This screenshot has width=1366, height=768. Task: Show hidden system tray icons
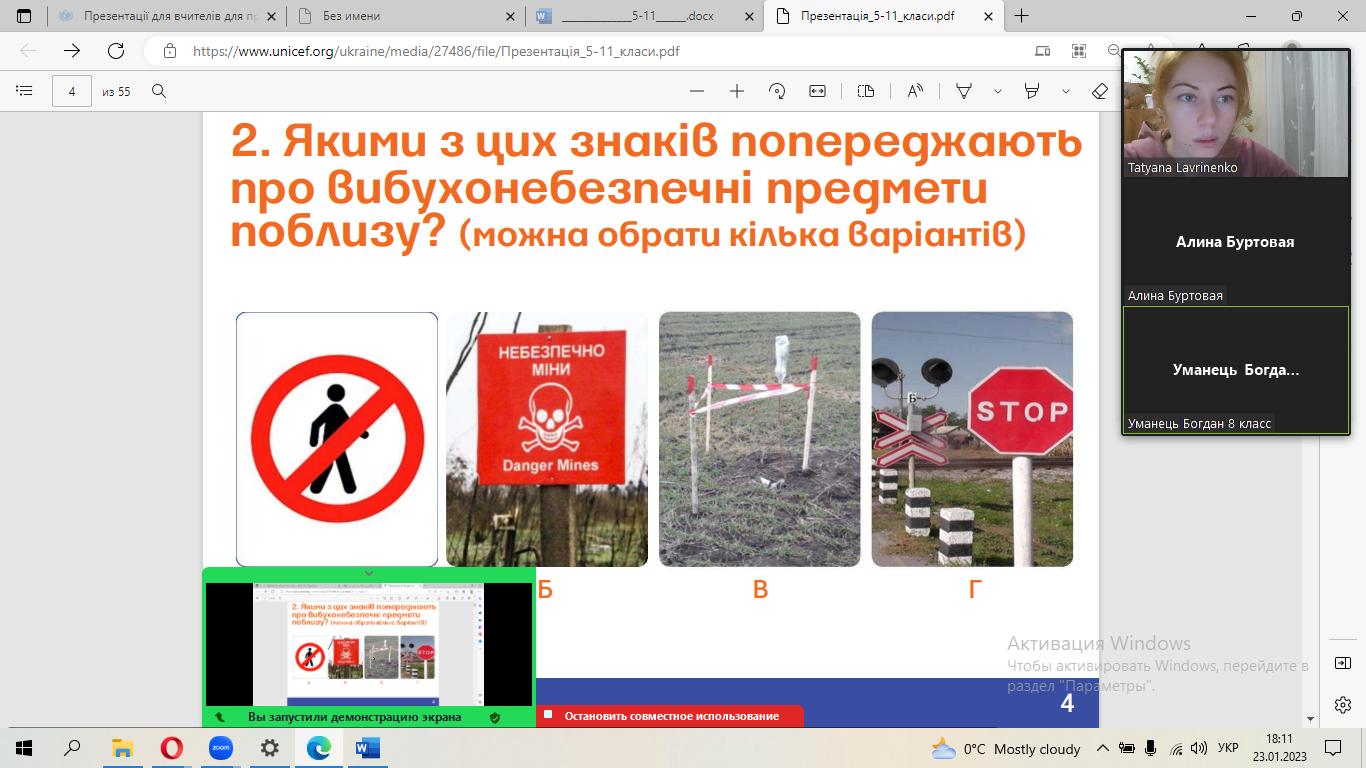[x=1102, y=748]
